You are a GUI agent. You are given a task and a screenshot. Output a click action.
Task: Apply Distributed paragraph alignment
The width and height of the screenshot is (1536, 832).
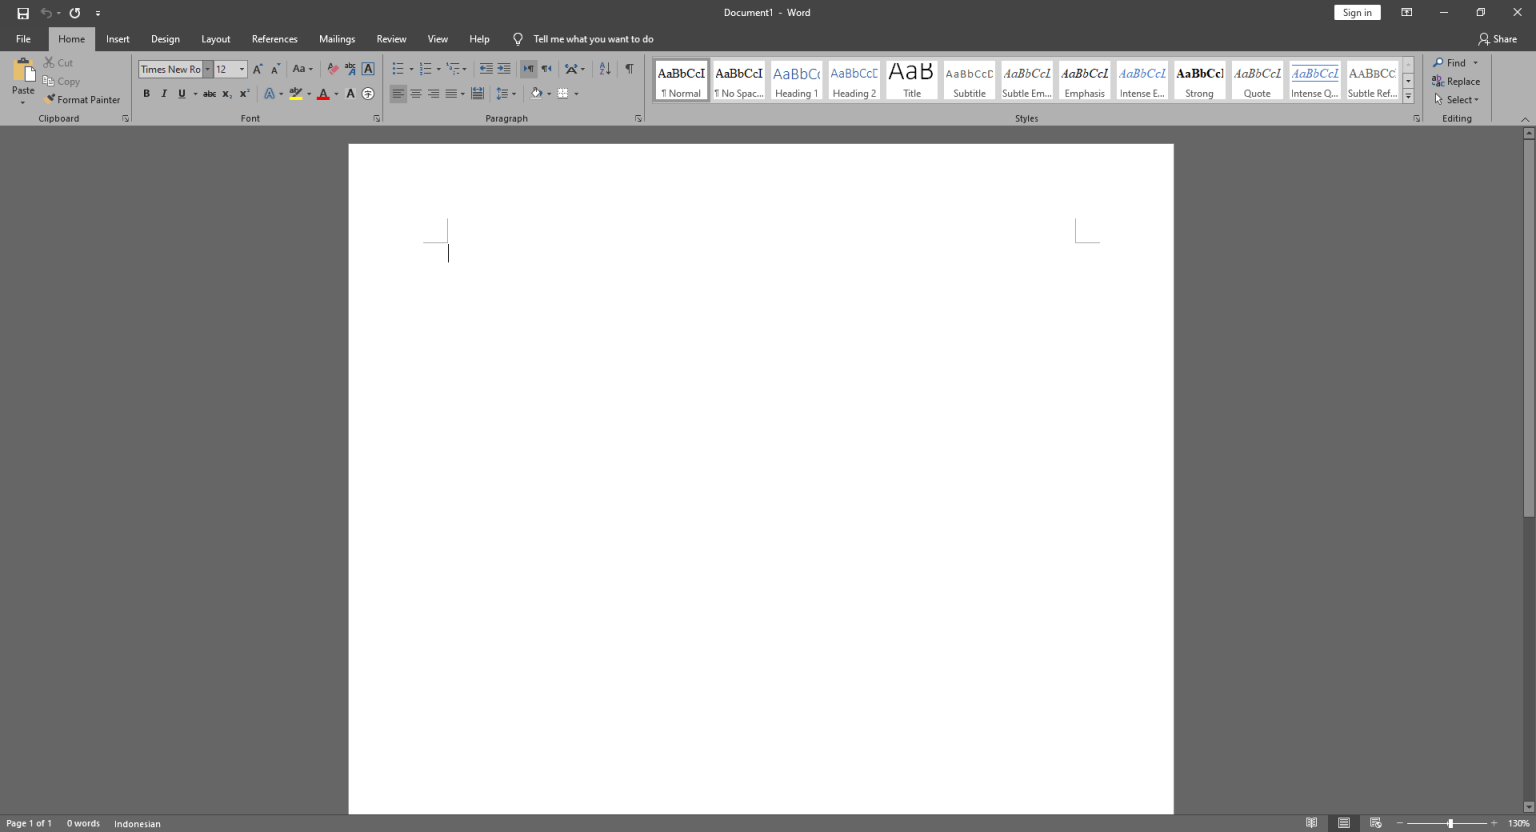coord(477,94)
